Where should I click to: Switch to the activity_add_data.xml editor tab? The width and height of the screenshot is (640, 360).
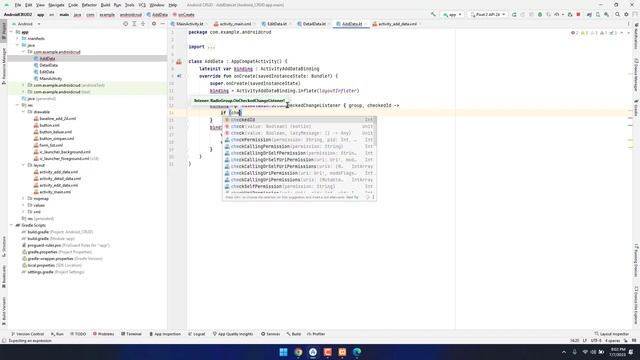click(x=397, y=24)
